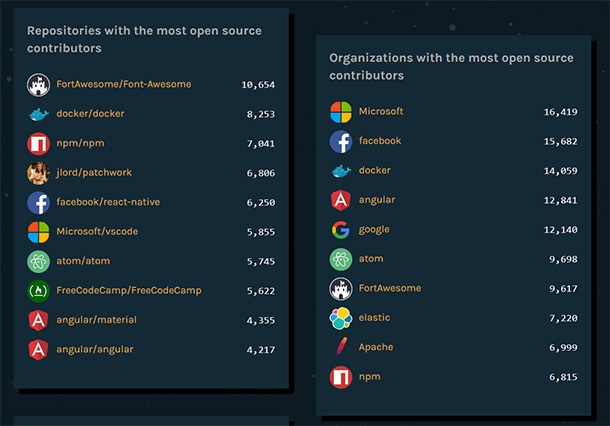Select contributor count 10,654

point(258,85)
